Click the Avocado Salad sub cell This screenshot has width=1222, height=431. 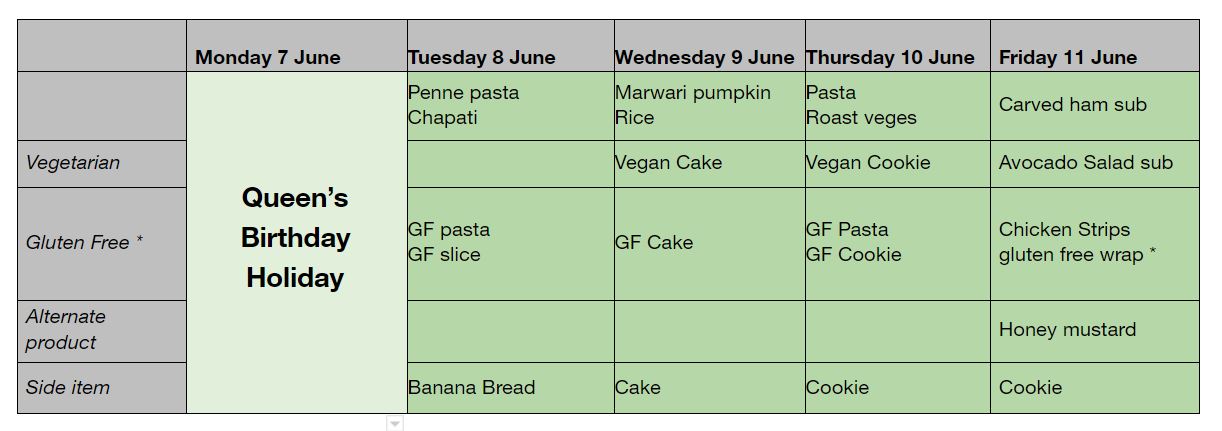[x=1095, y=164]
